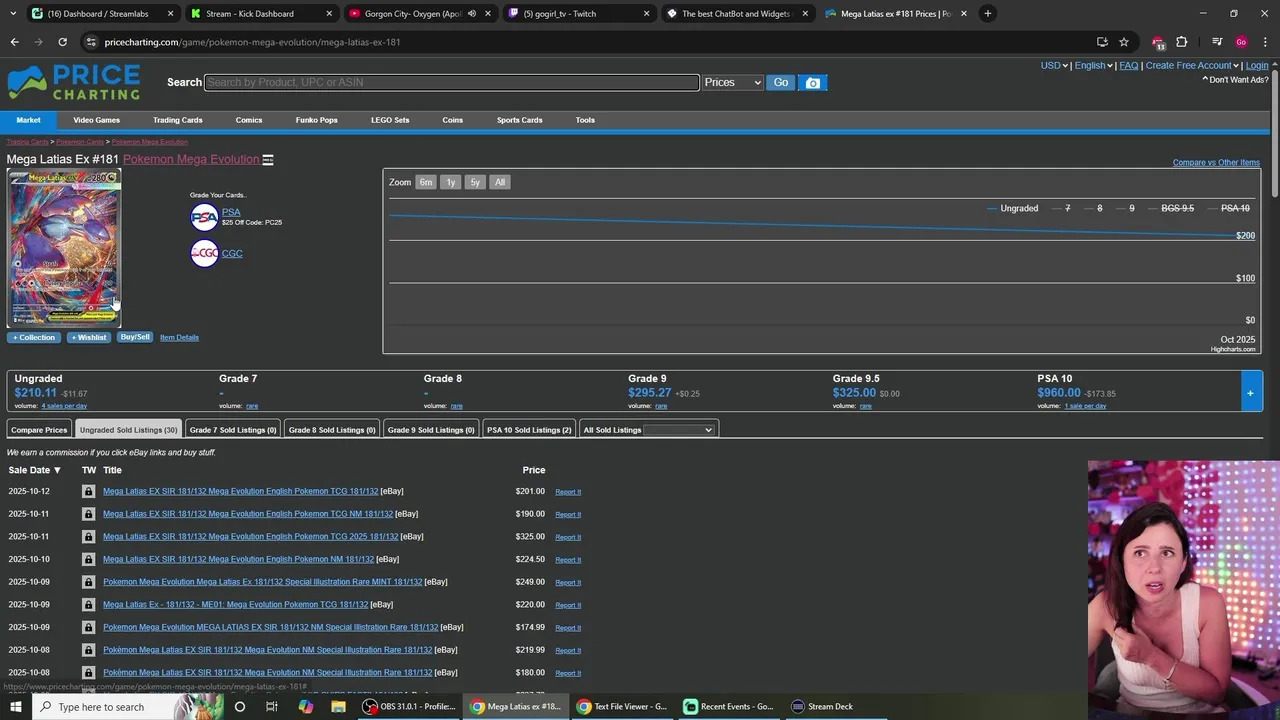Open Task View on taskbar
1280x720 pixels.
click(271, 707)
